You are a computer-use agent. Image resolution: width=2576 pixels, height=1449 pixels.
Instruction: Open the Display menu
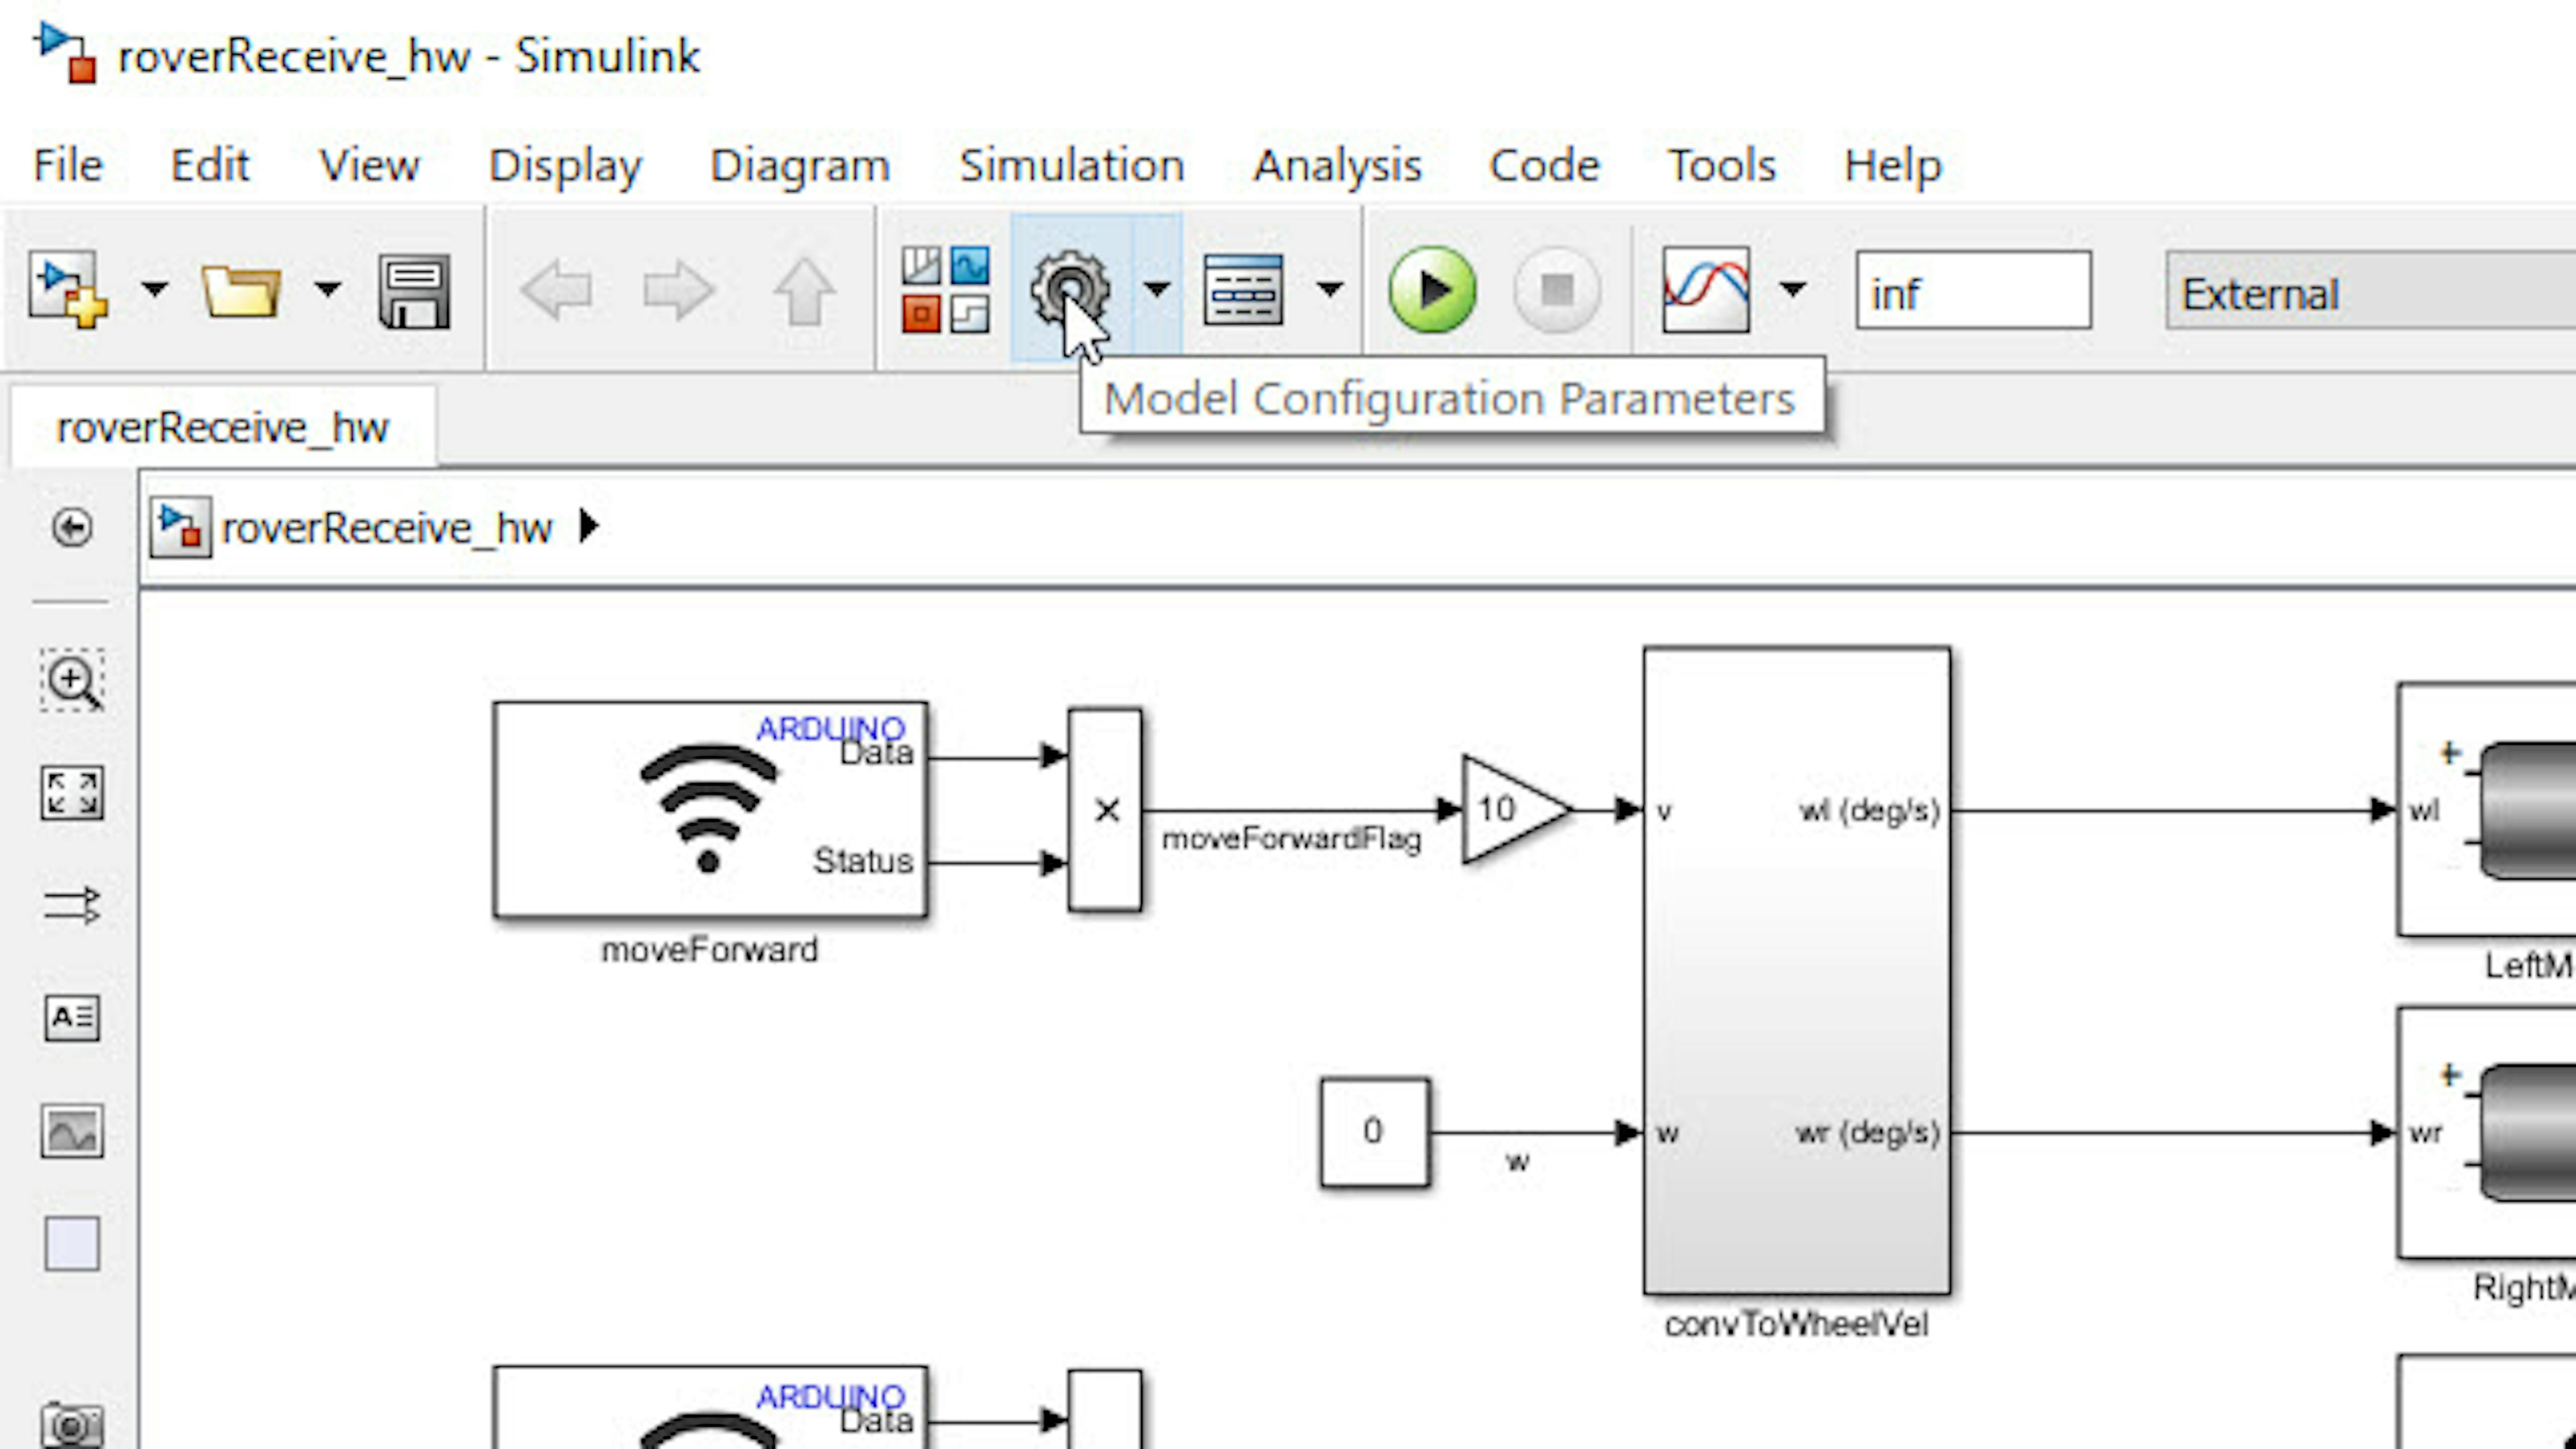565,167
